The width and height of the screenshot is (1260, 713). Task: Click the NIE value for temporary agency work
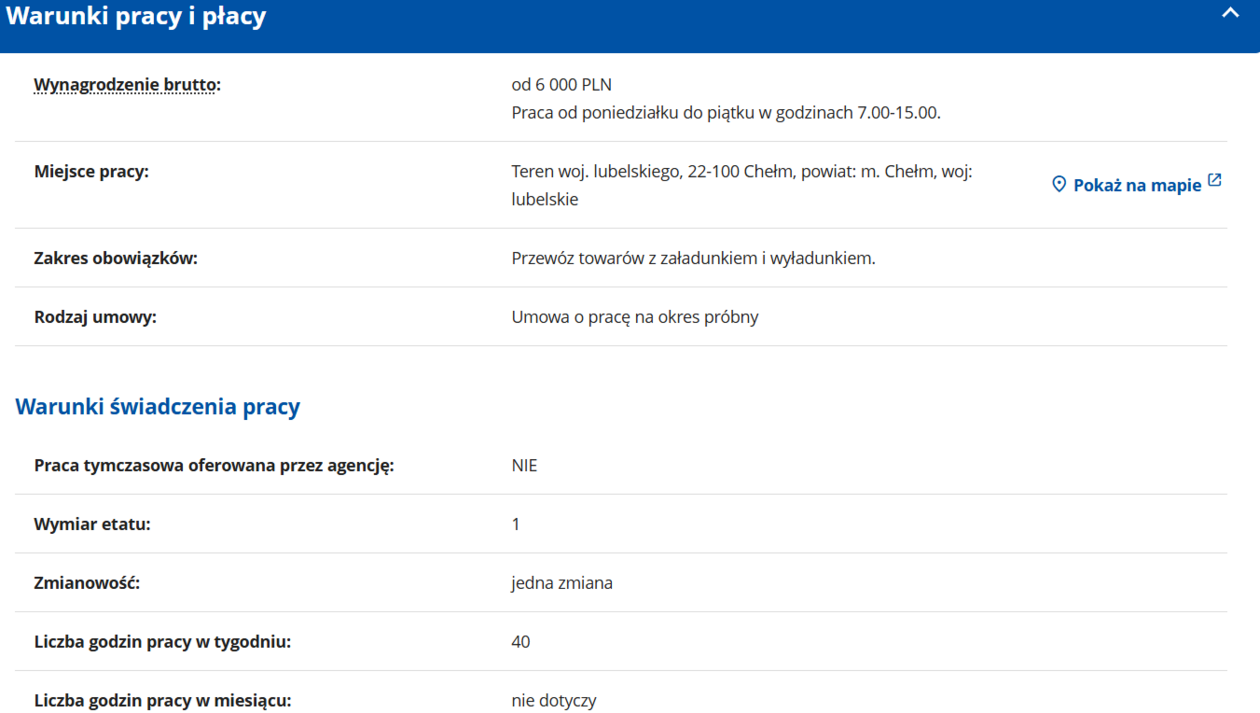[524, 466]
